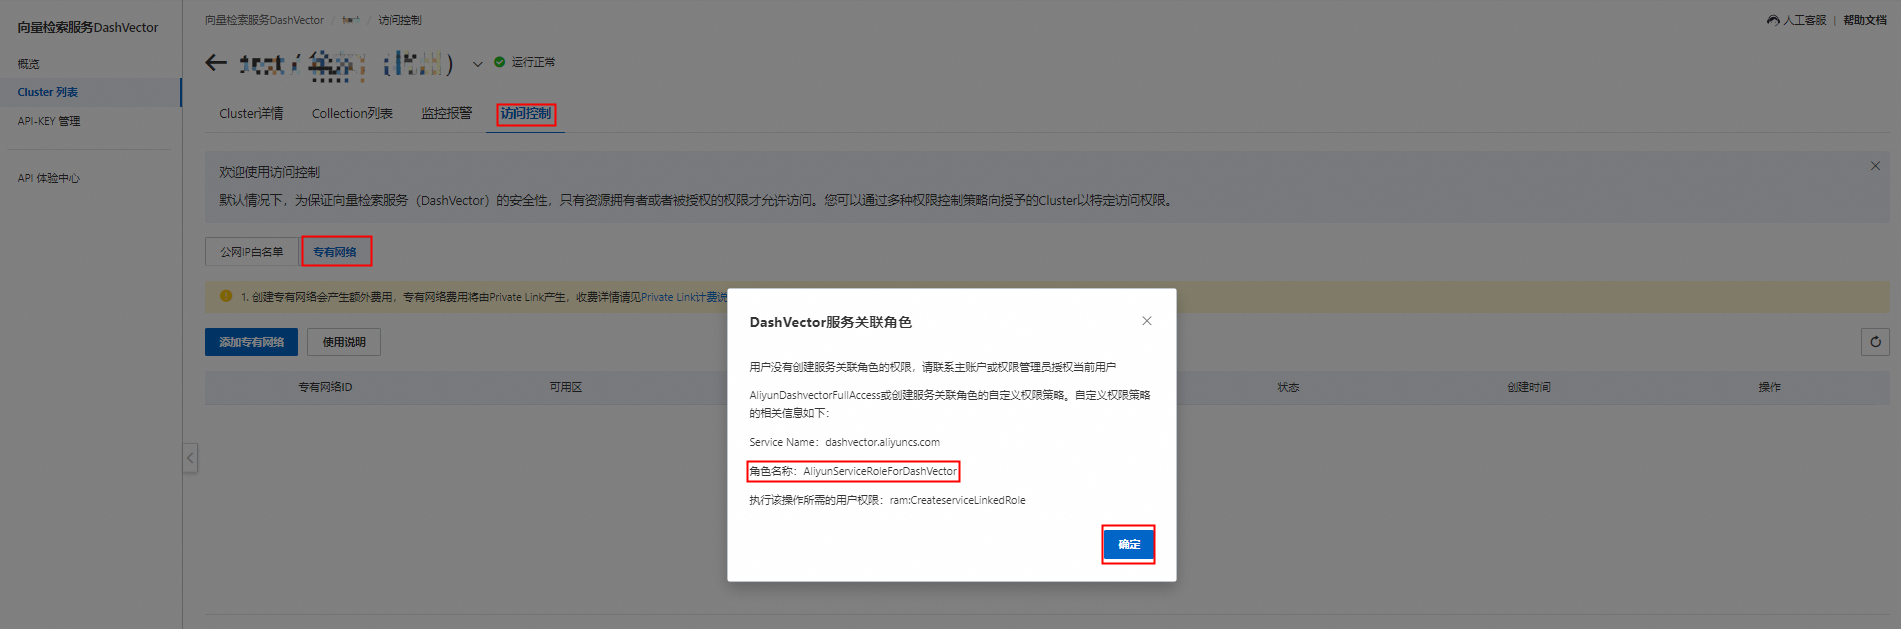The image size is (1901, 629).
Task: Click 向量检索服务DashVector sidebar title
Action: [88, 27]
